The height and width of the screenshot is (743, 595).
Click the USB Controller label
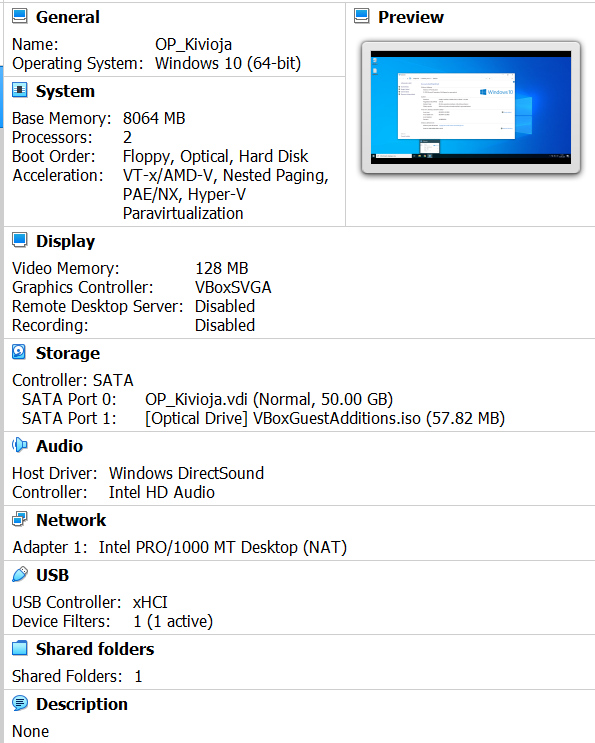66,602
